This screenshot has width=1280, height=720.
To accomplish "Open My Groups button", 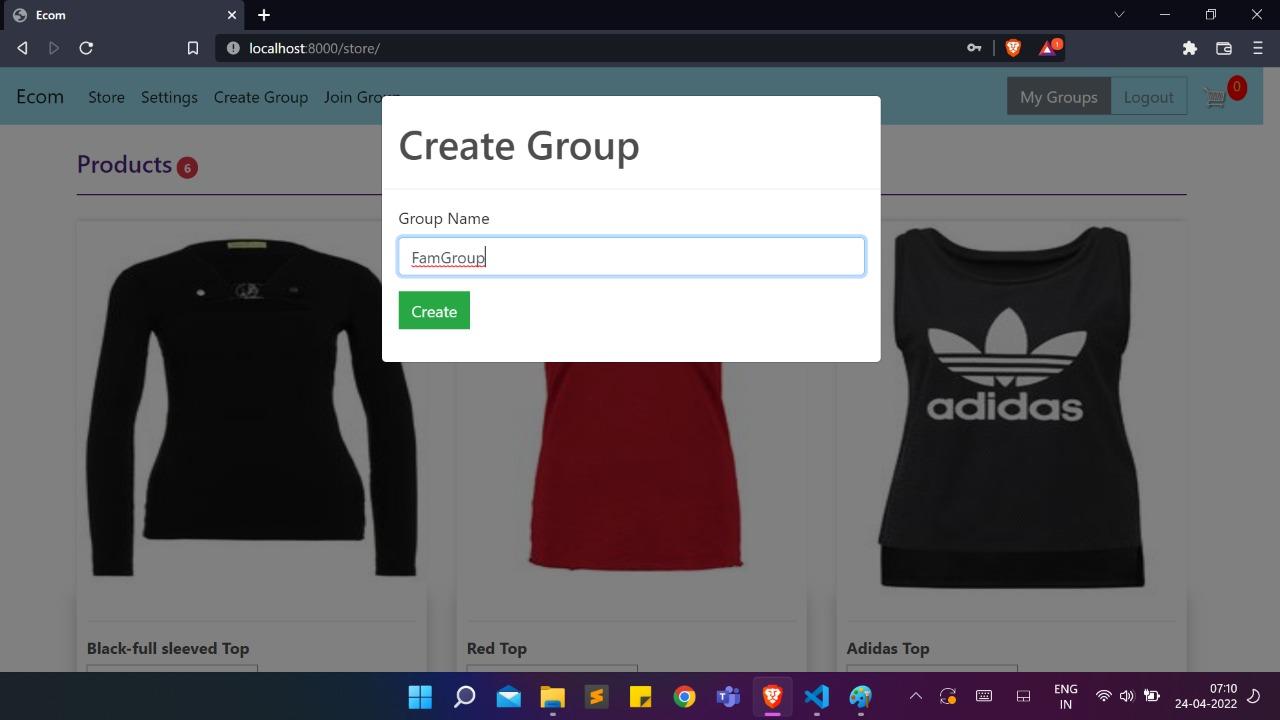I will pos(1059,97).
